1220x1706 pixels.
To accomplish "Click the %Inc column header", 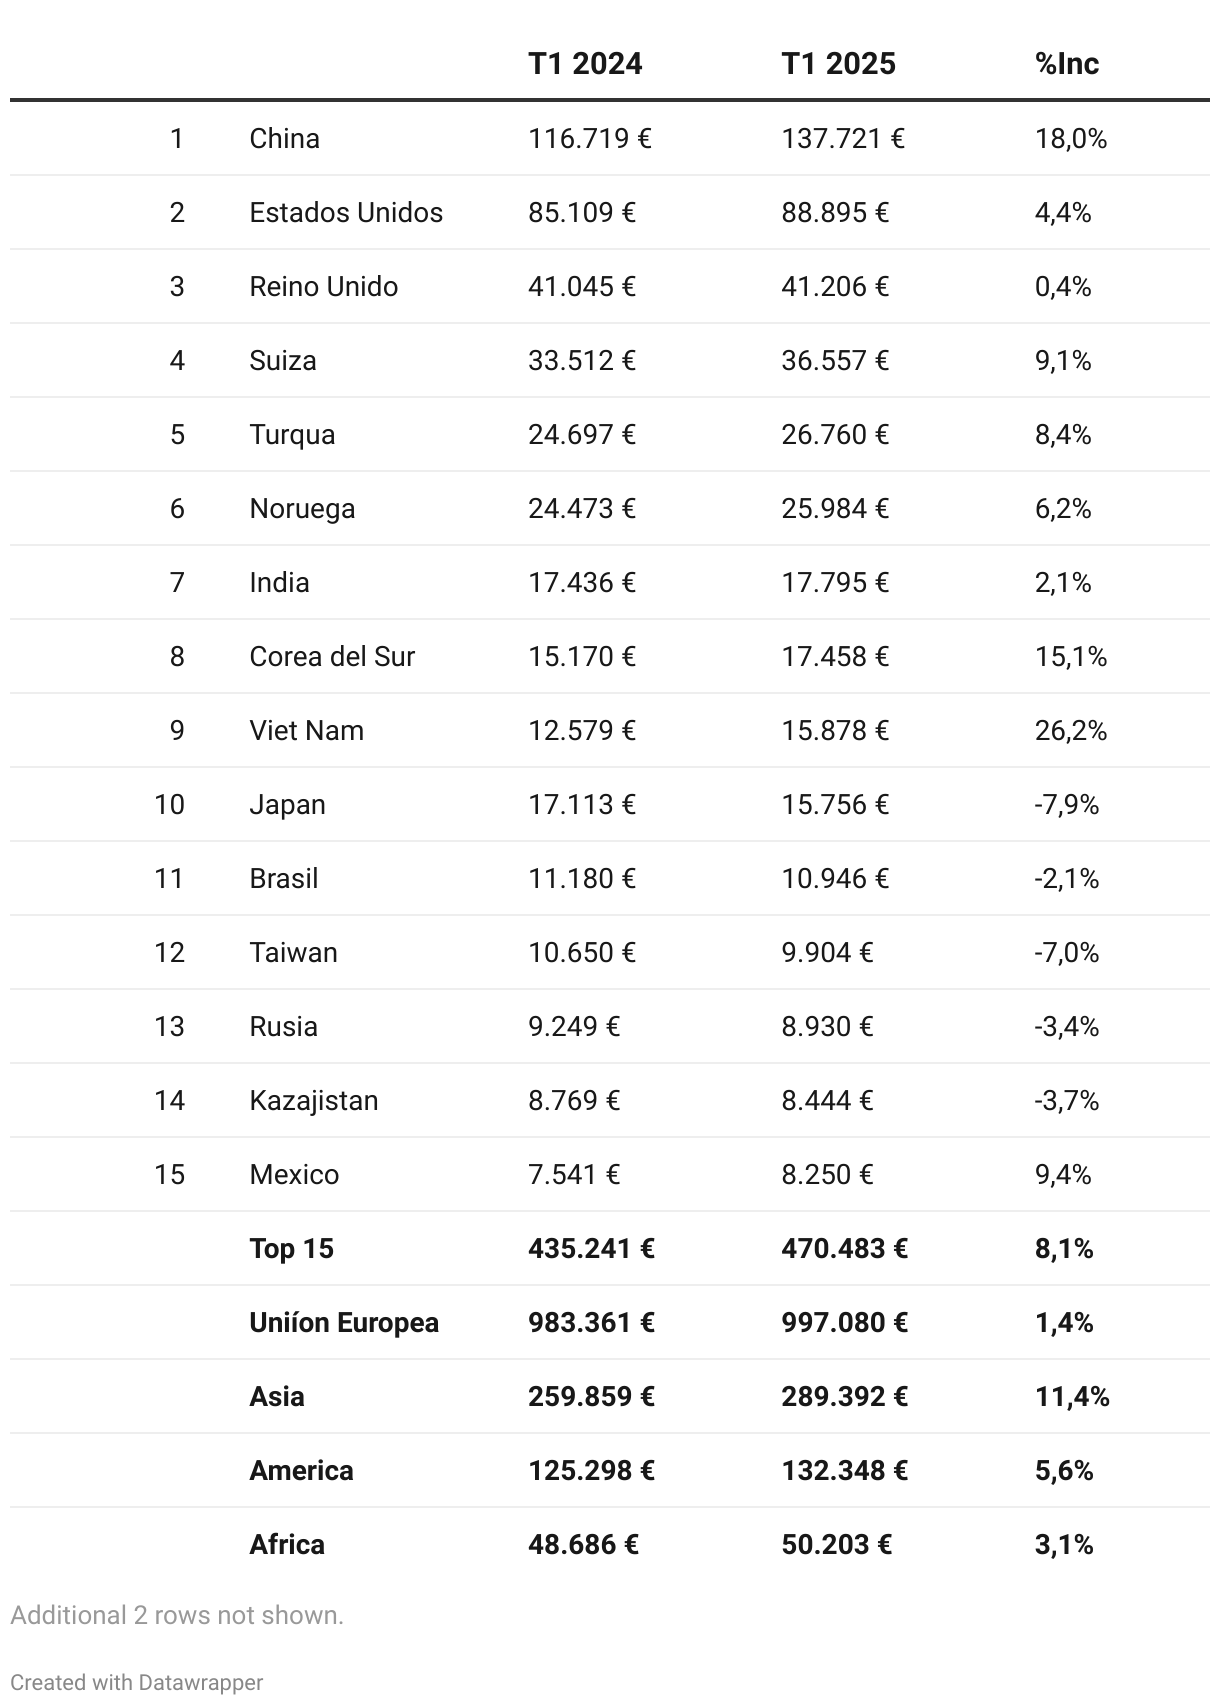I will (x=1066, y=64).
